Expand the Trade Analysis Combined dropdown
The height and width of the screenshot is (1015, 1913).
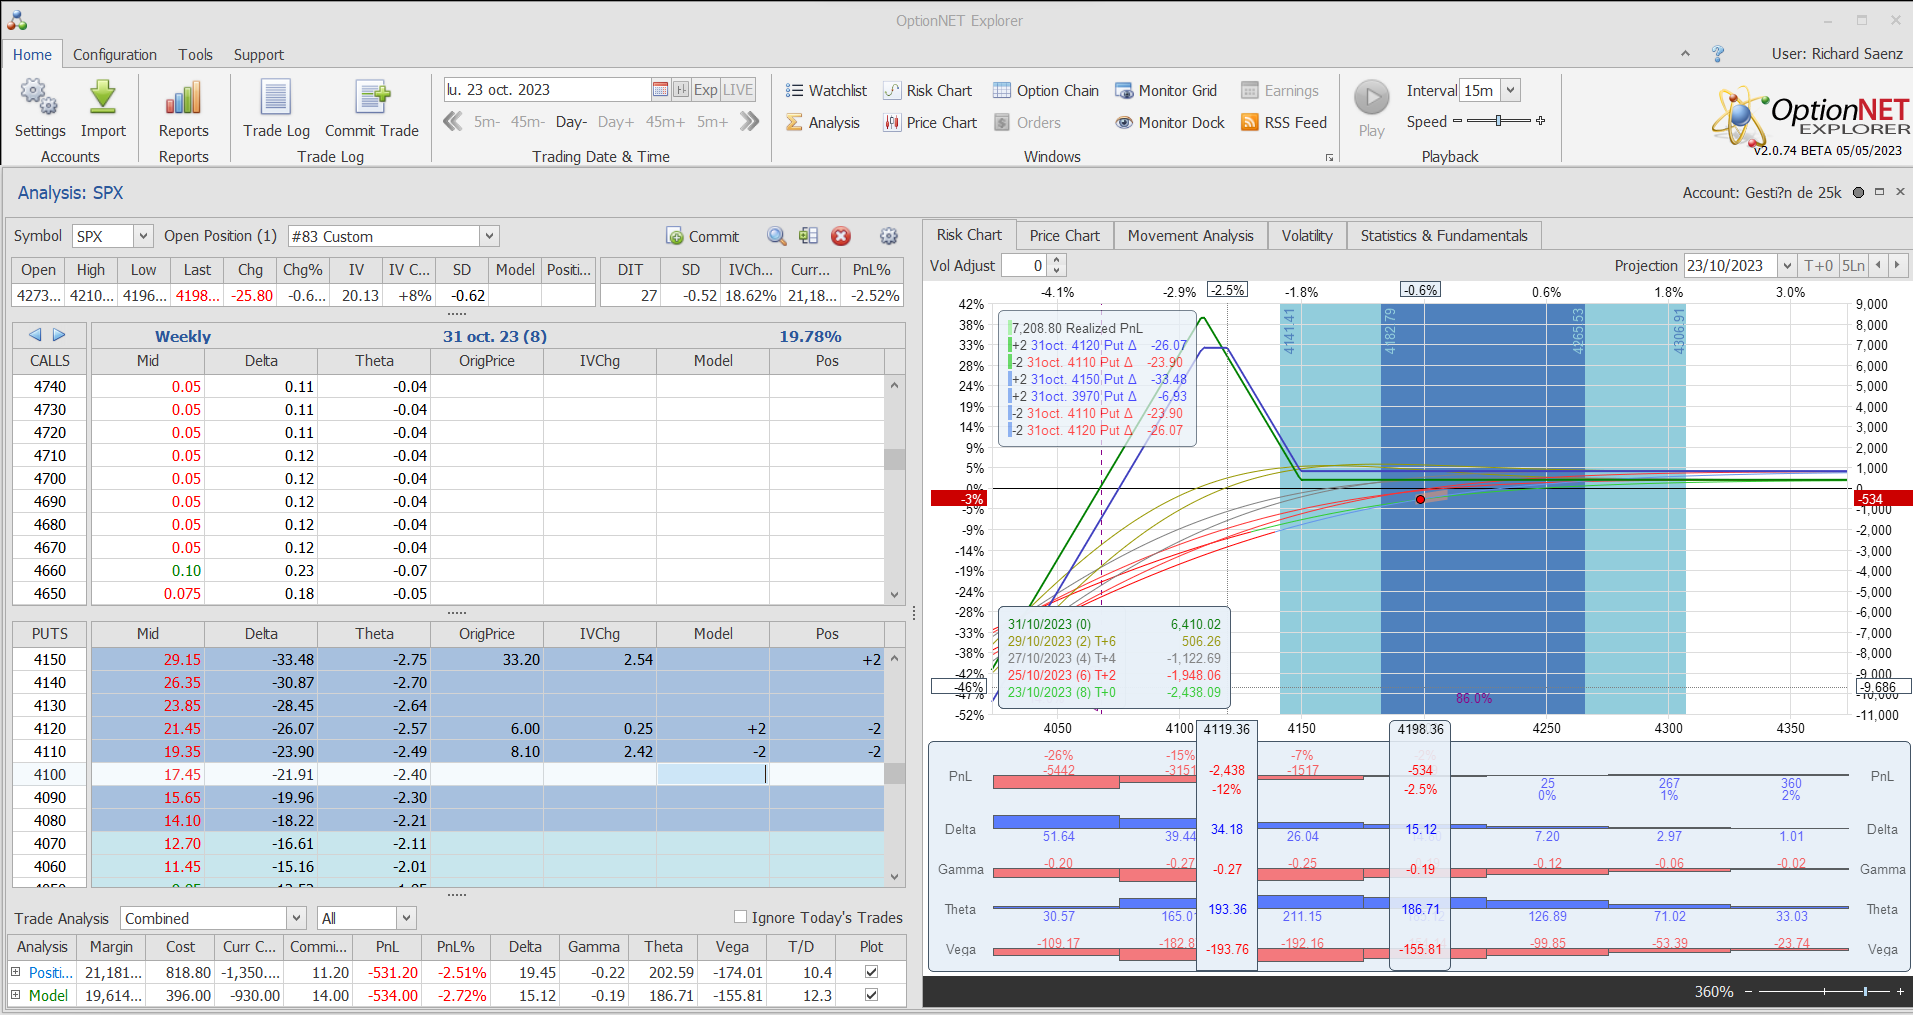(296, 918)
